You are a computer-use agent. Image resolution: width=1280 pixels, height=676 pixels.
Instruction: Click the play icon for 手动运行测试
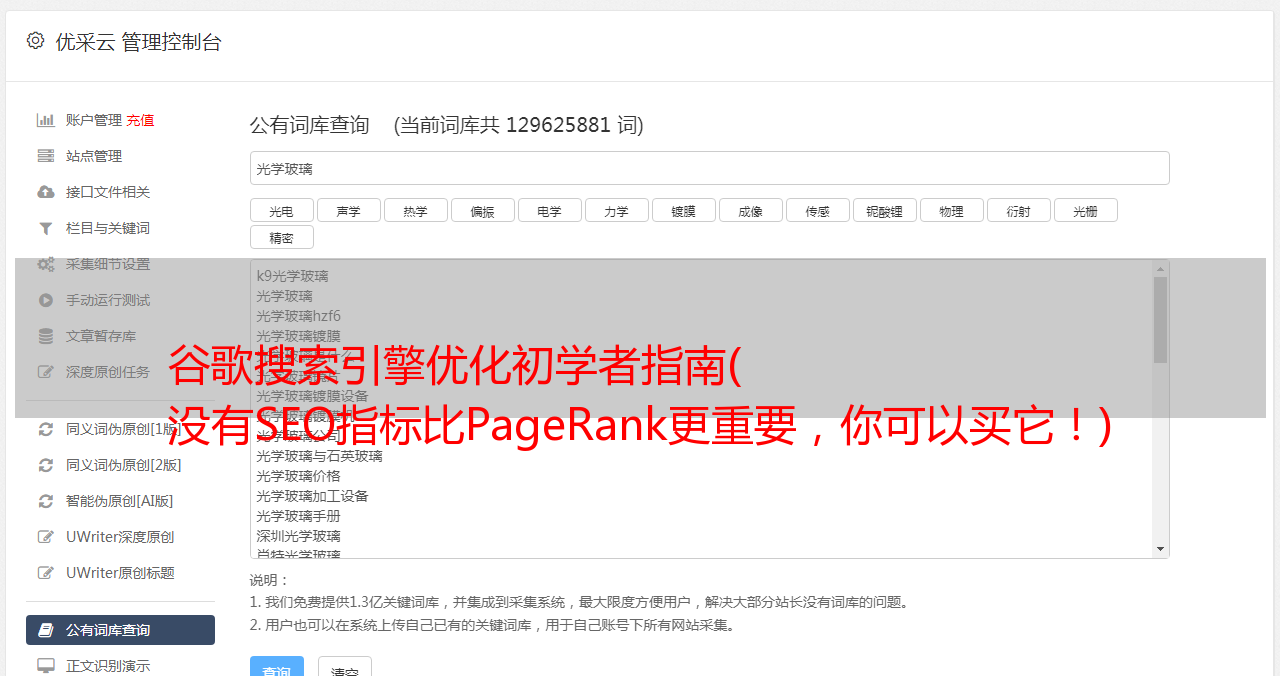pyautogui.click(x=45, y=300)
